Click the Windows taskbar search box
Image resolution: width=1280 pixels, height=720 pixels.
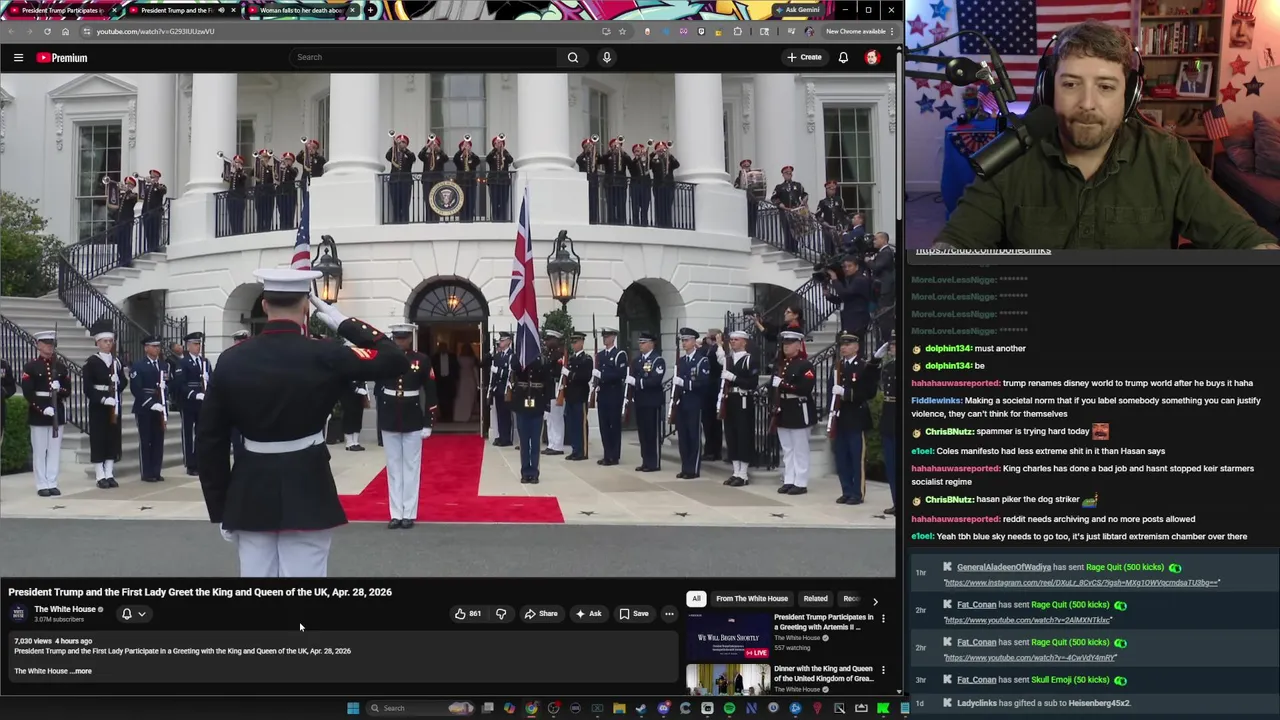419,708
